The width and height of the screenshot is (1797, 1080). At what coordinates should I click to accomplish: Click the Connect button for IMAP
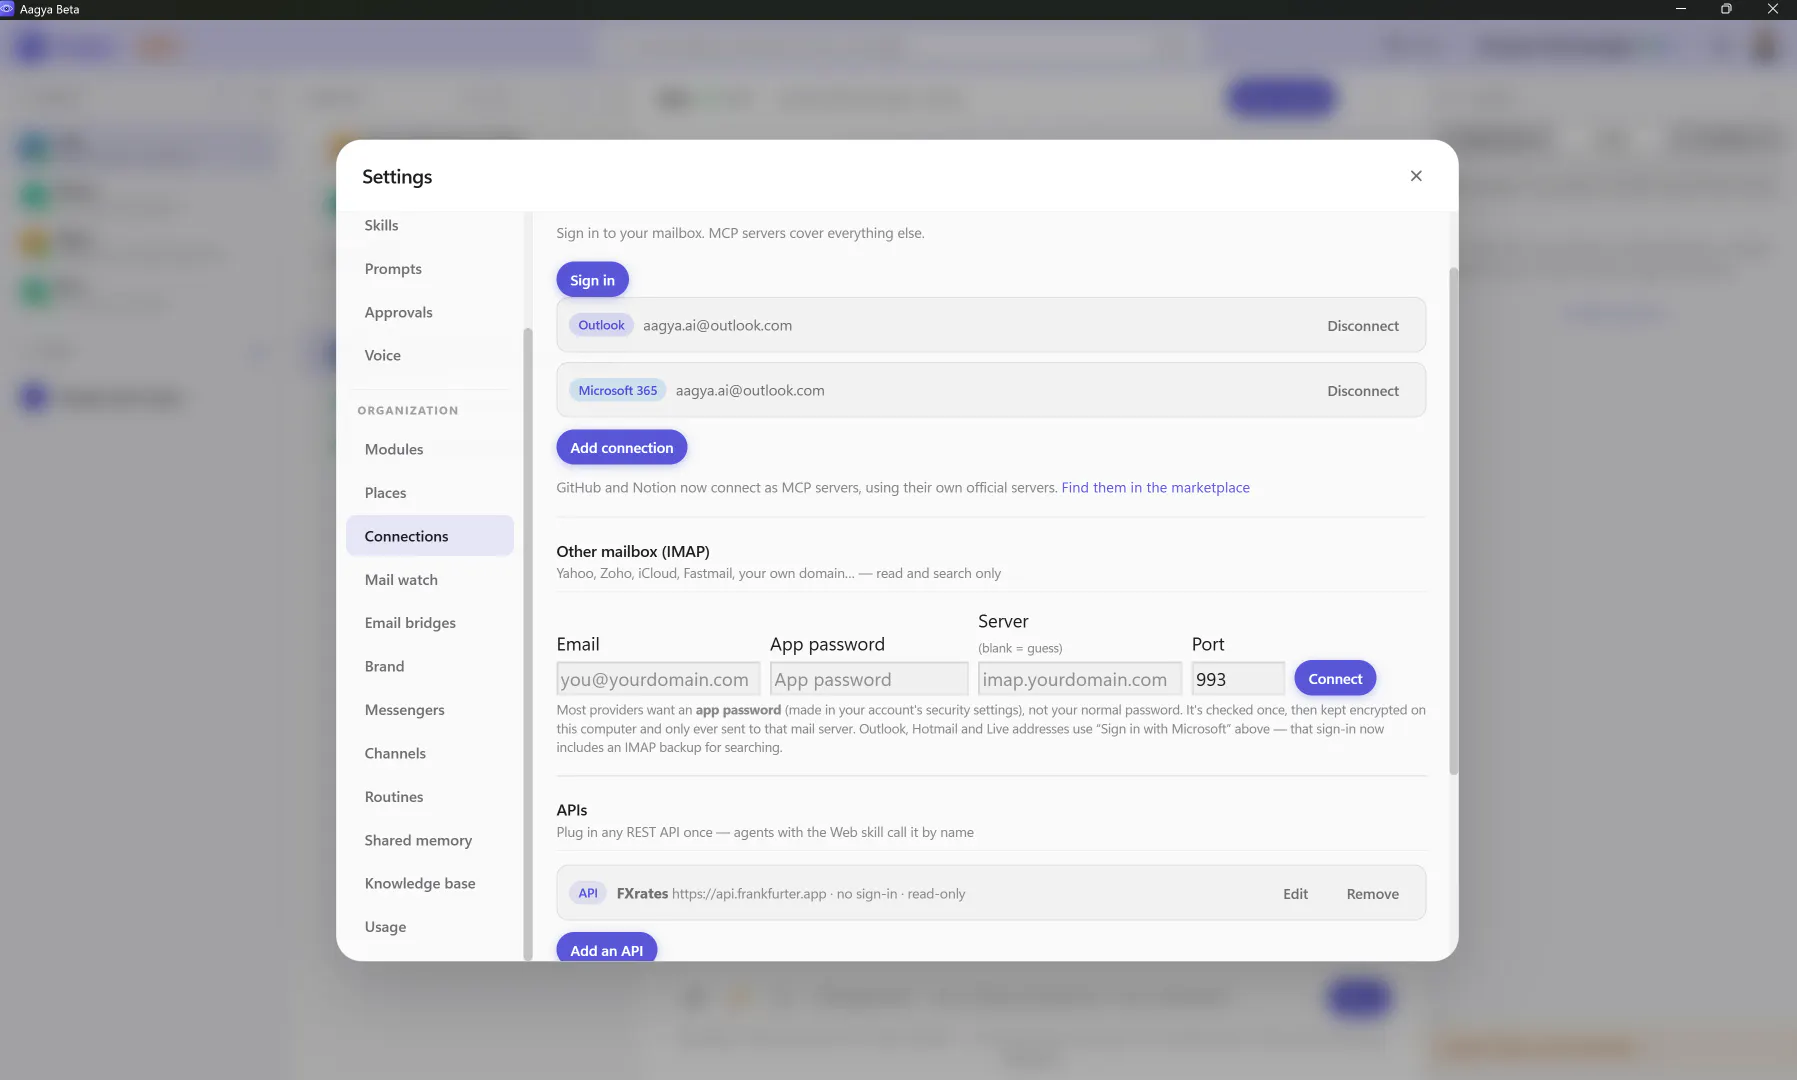[1335, 679]
